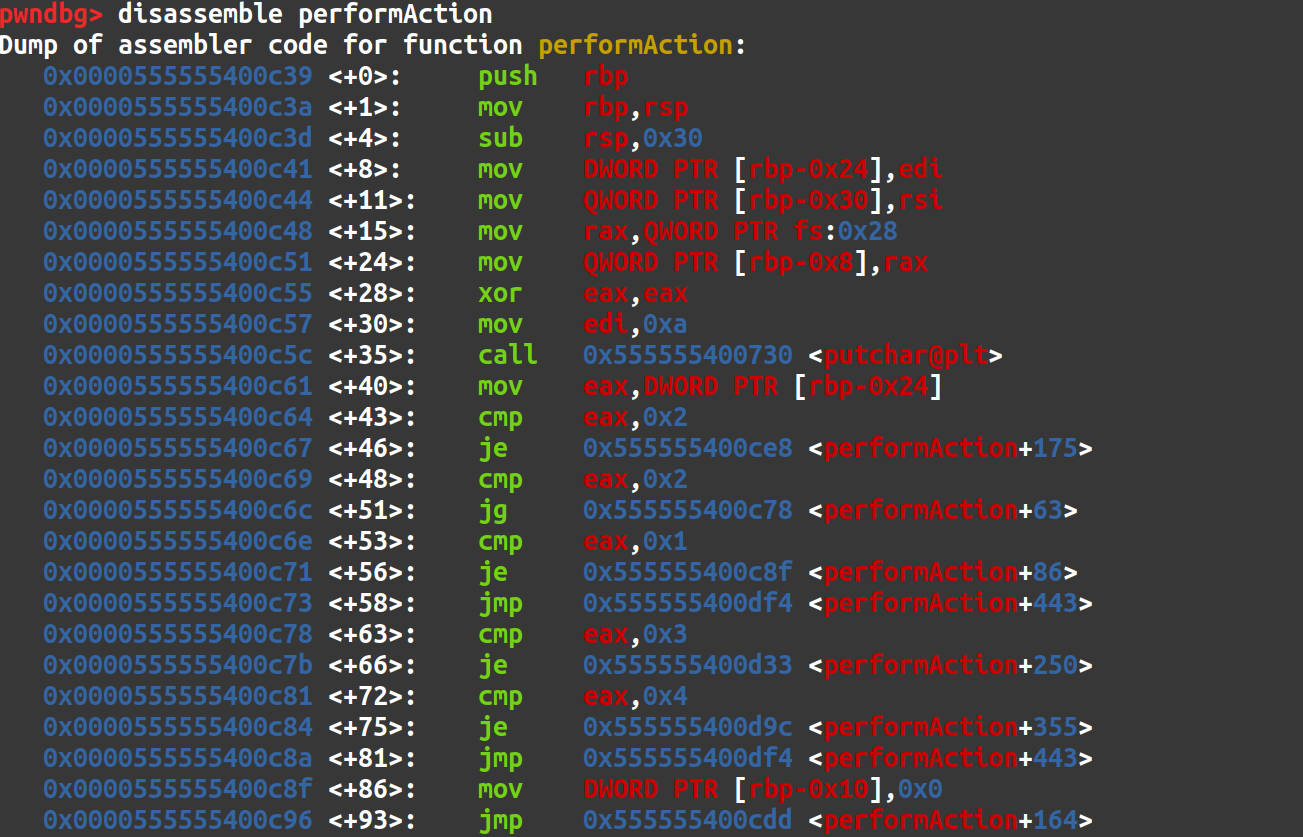Click the address 0x555555400cdd on the last line
The height and width of the screenshot is (837, 1303).
[687, 820]
